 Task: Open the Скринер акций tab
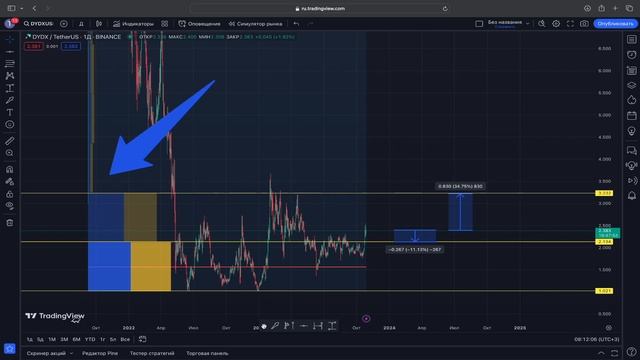[x=46, y=353]
